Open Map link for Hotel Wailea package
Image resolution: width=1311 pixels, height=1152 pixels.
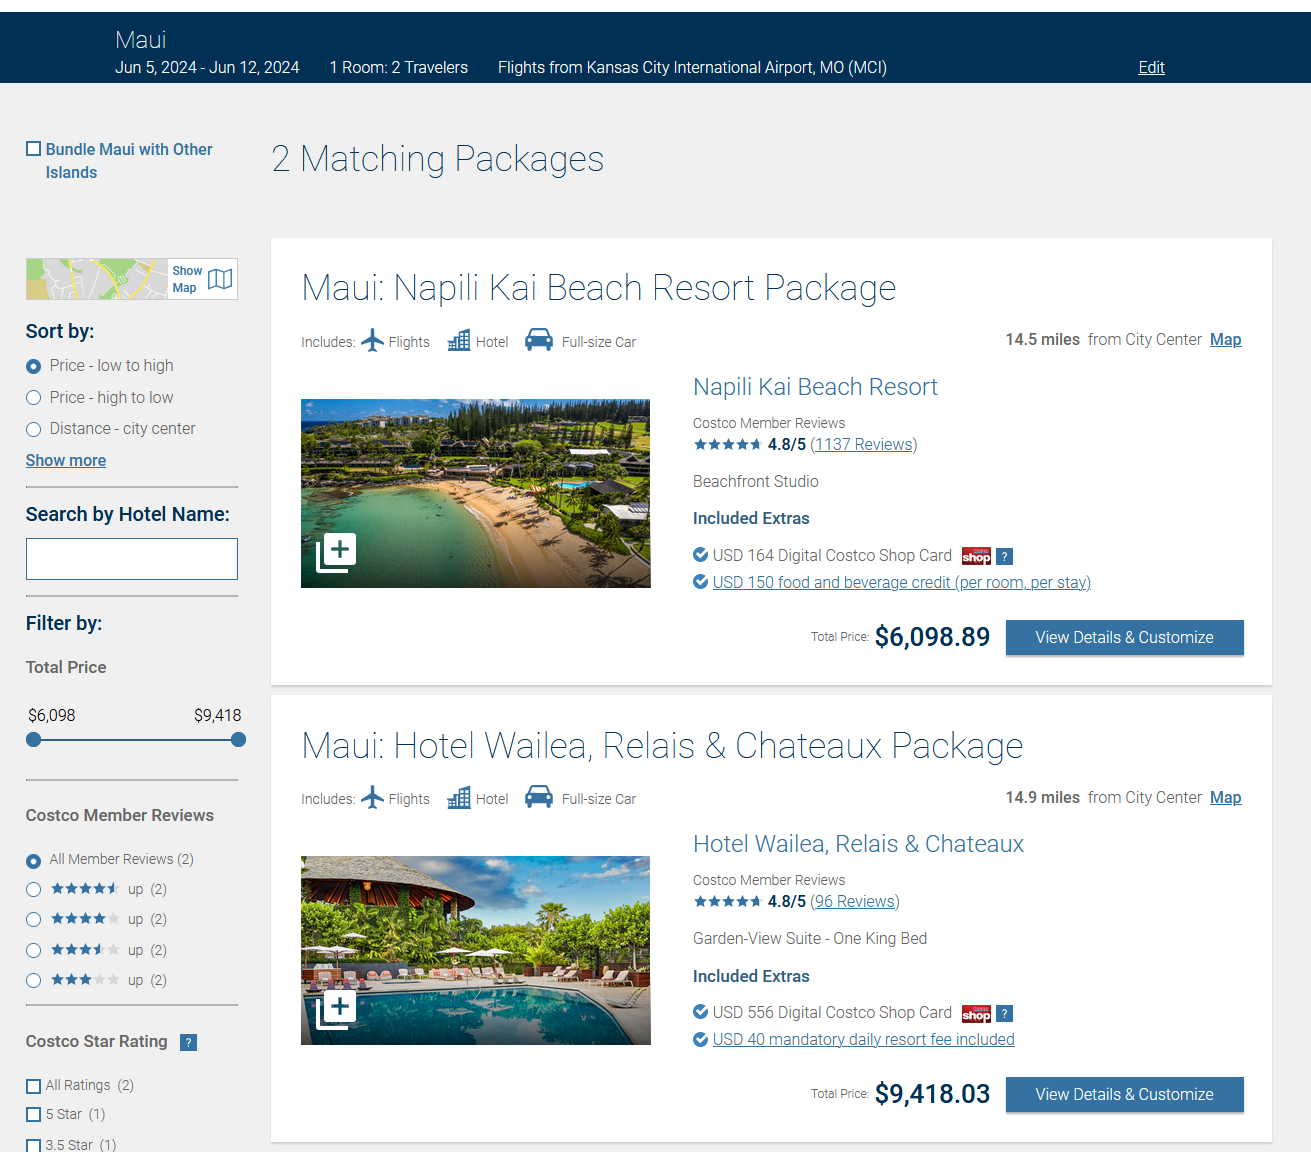[x=1225, y=797]
